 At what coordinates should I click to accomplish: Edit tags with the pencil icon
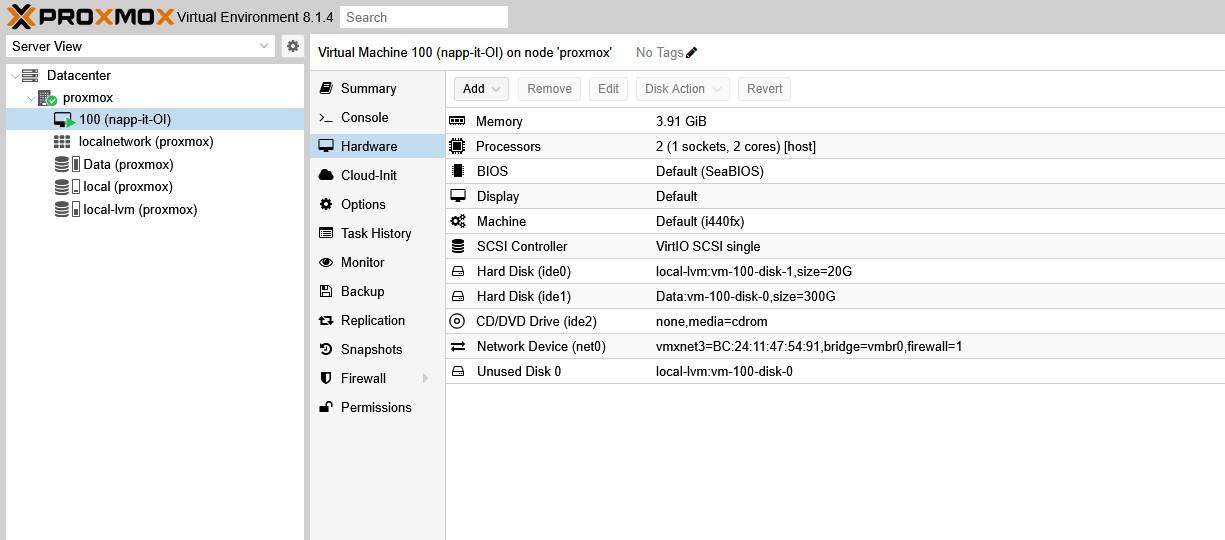pyautogui.click(x=692, y=52)
